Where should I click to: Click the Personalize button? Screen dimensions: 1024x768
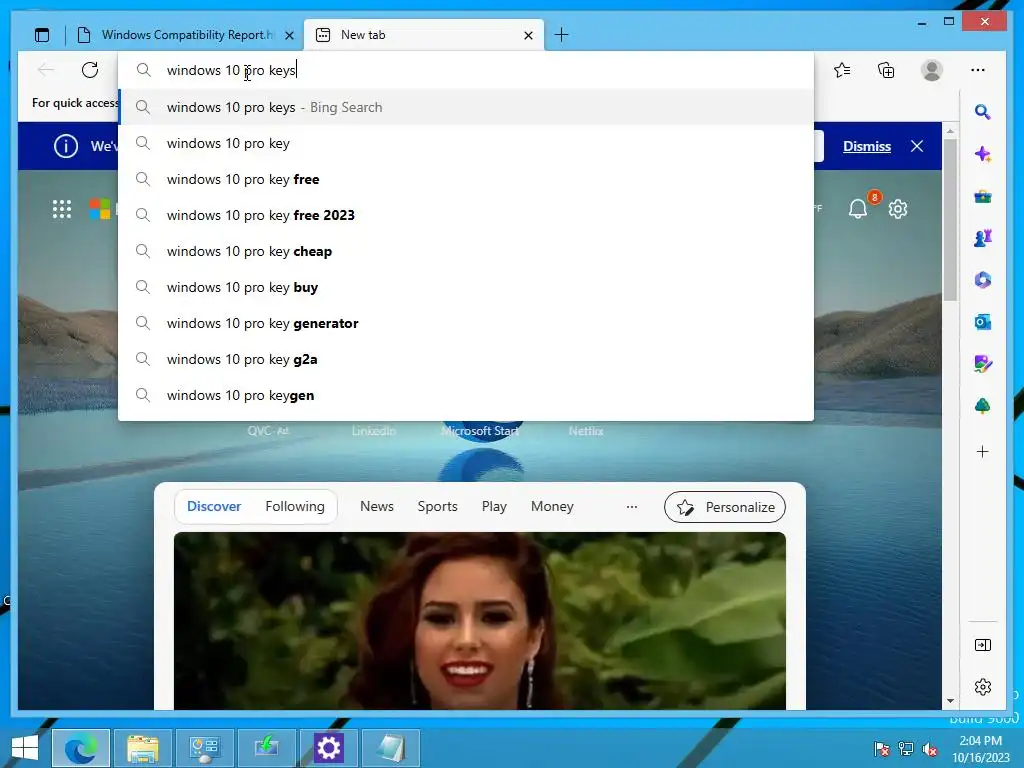pos(725,507)
